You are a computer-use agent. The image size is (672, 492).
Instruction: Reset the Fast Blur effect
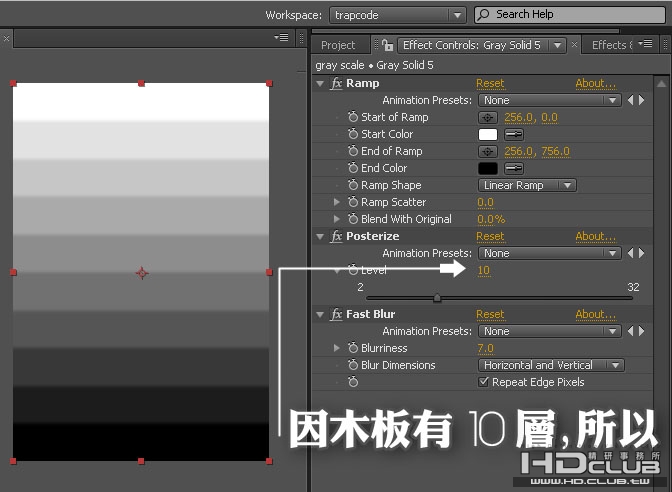coord(490,314)
